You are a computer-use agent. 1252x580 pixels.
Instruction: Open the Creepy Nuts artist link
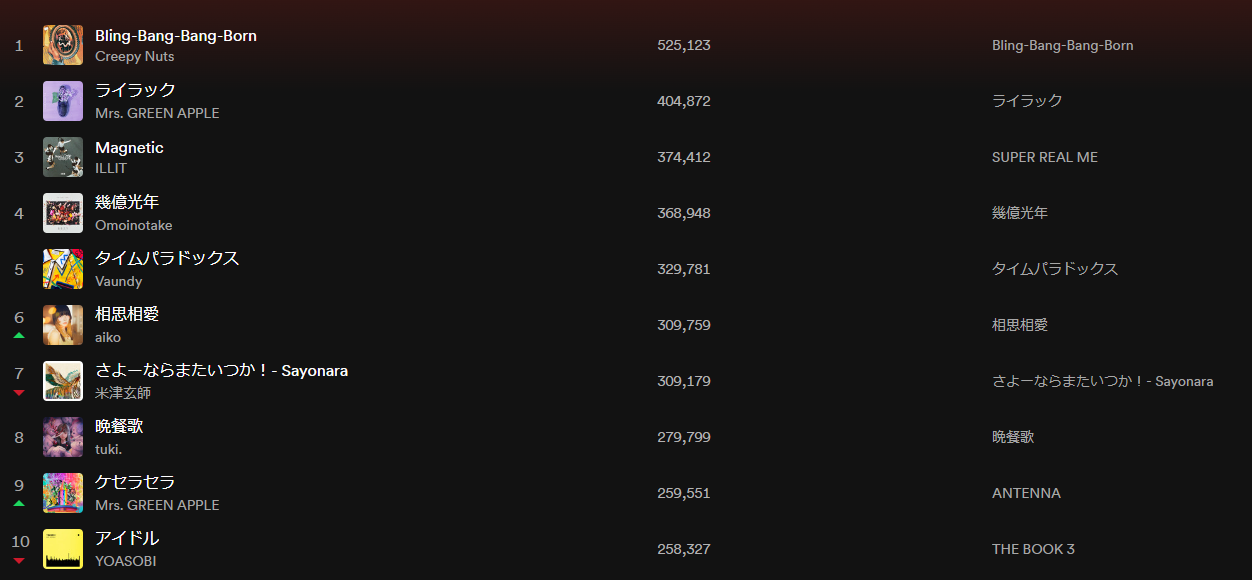point(134,57)
